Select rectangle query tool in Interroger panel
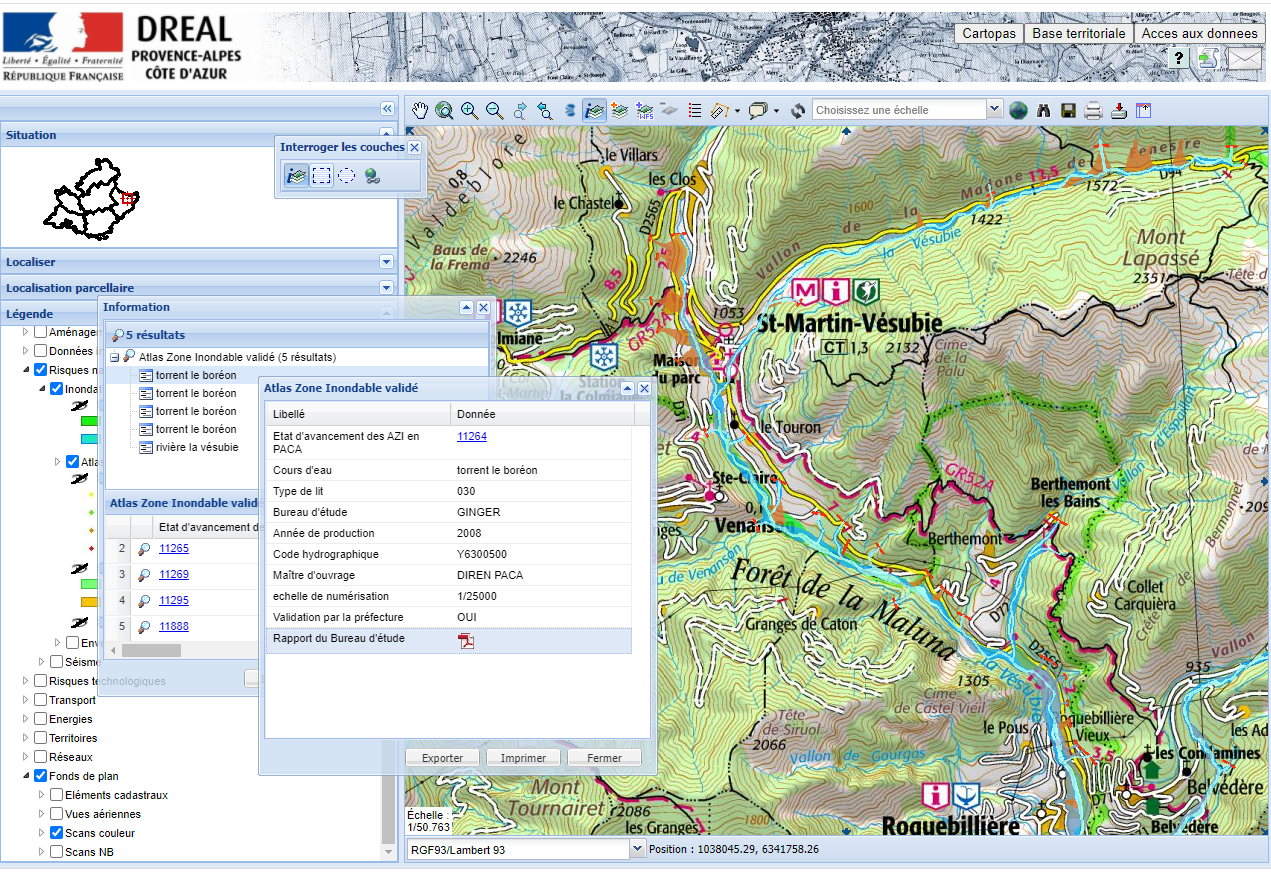The height and width of the screenshot is (872, 1271). click(321, 176)
